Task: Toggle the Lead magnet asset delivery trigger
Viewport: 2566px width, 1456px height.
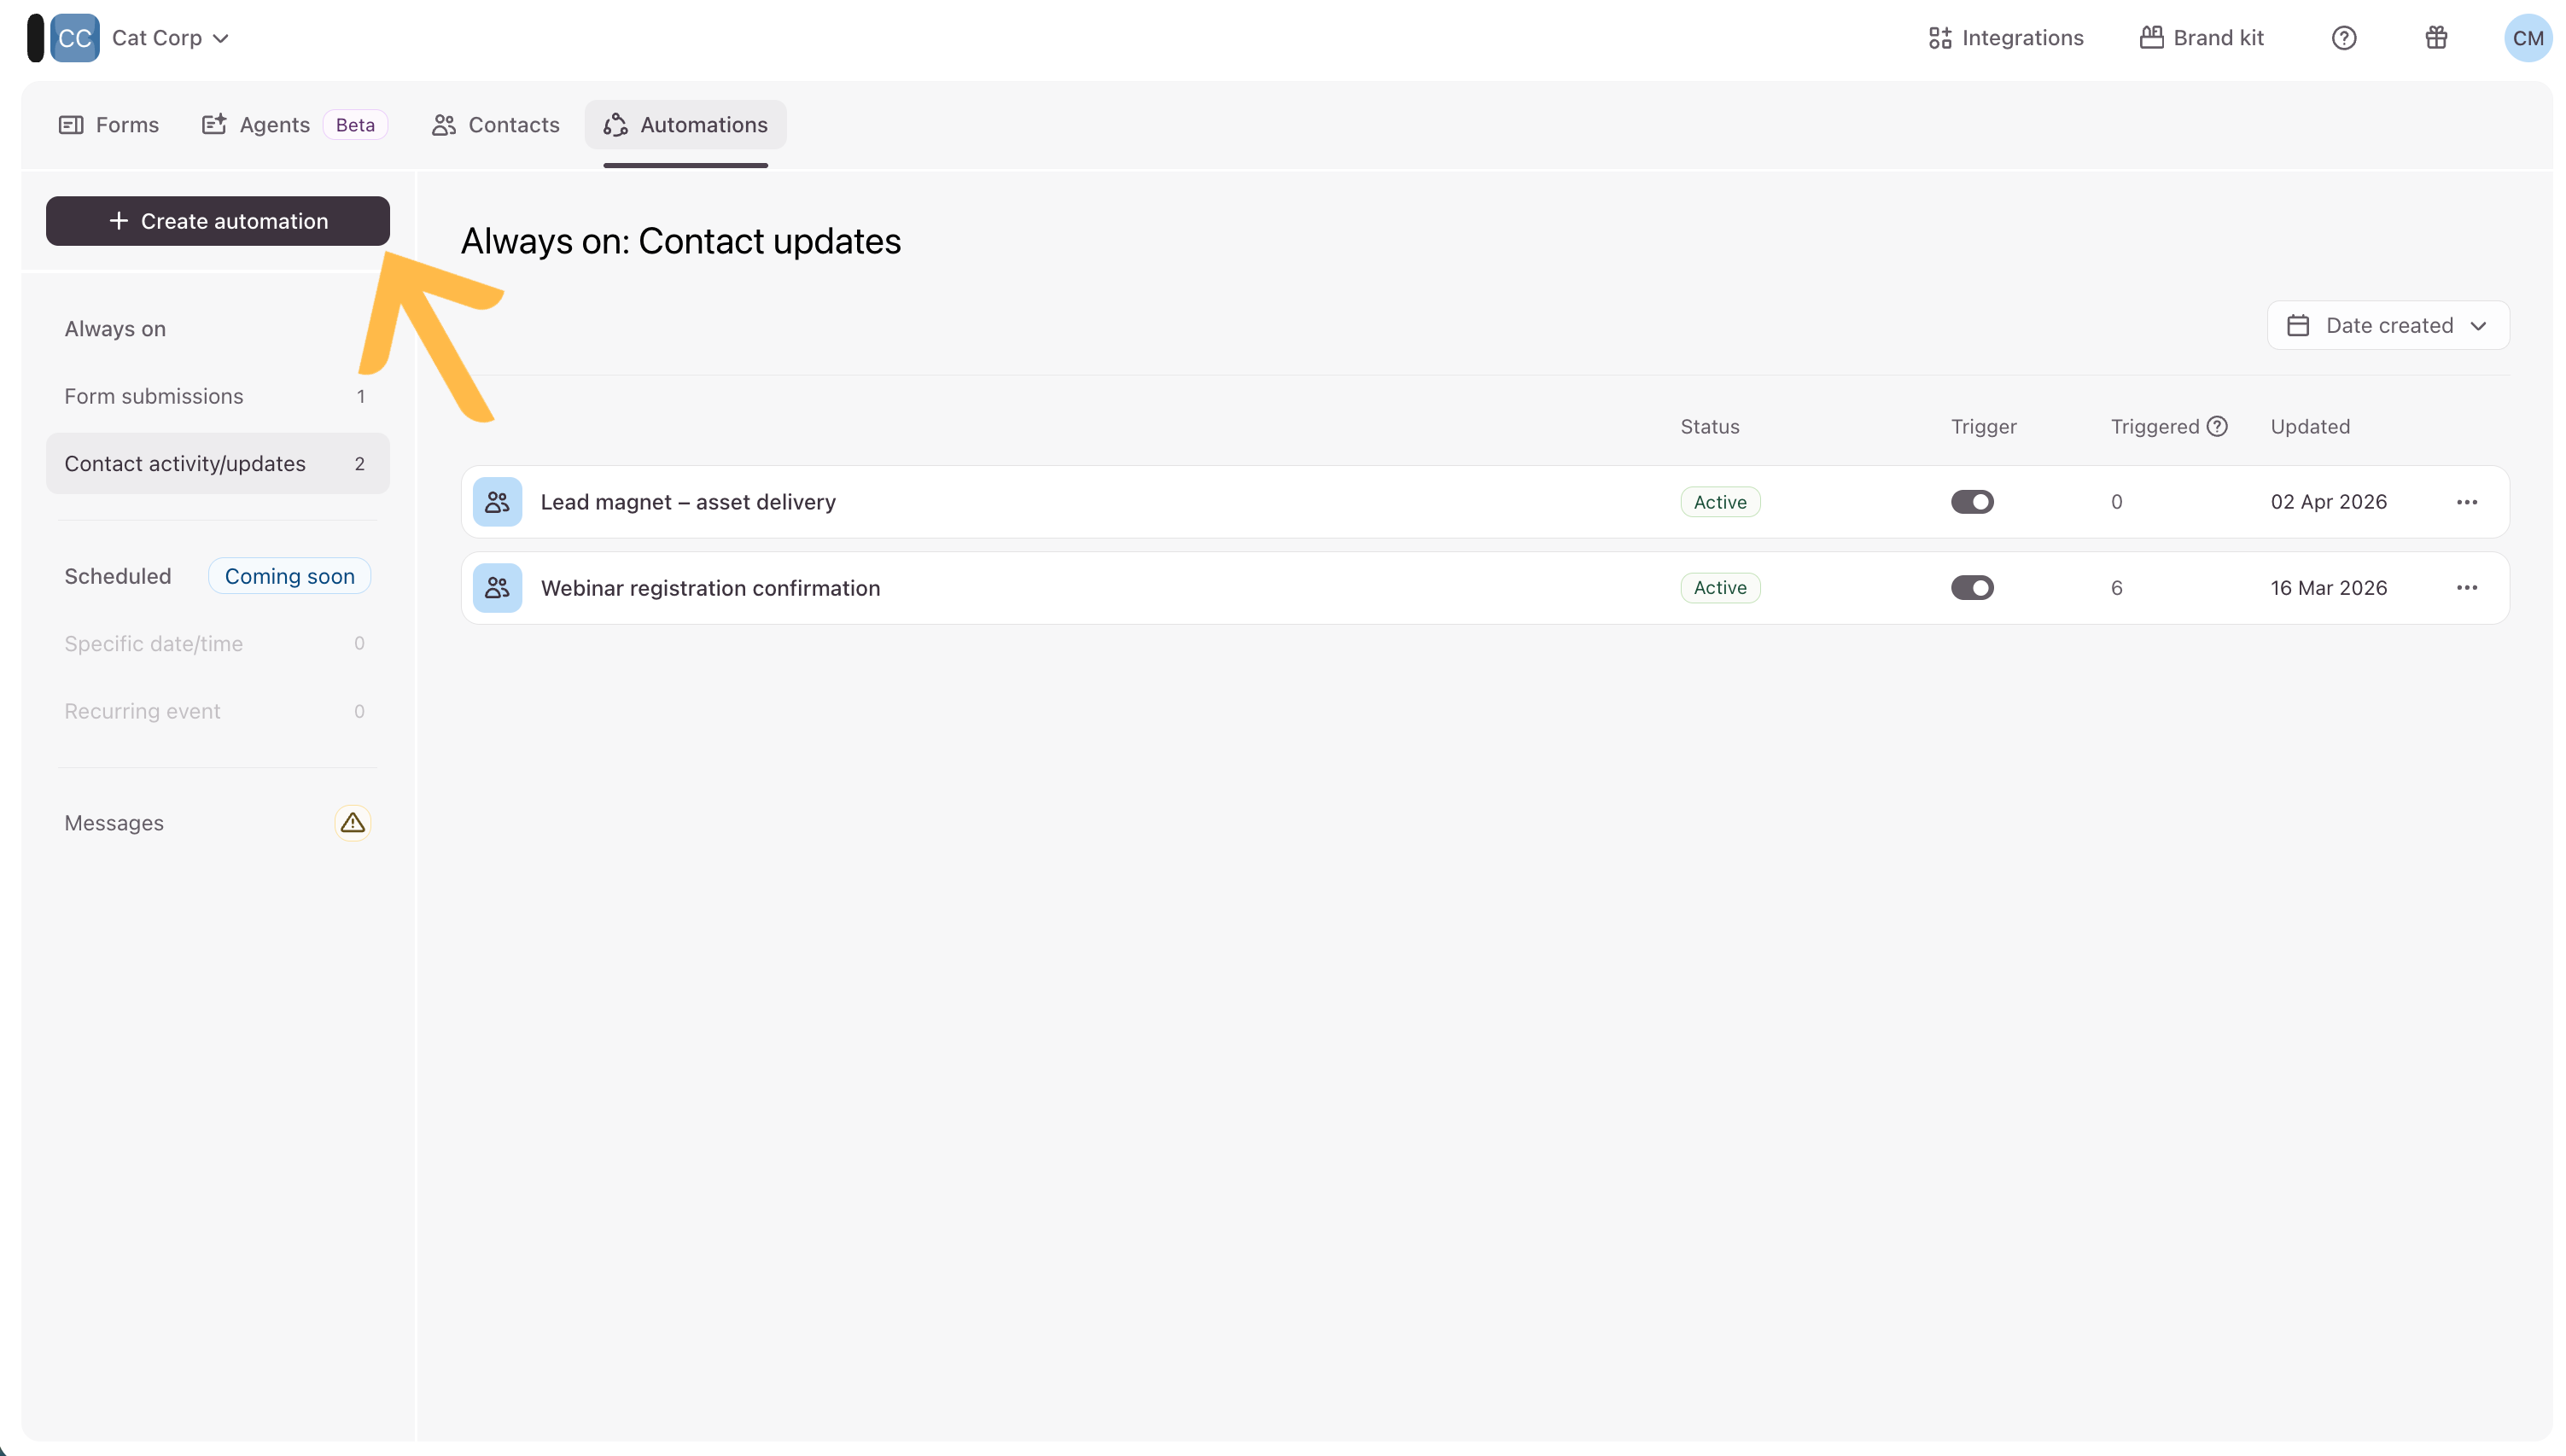Action: click(1972, 502)
